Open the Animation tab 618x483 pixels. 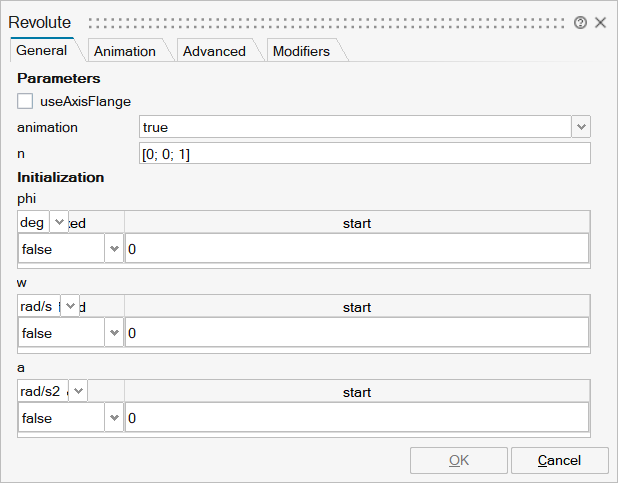pyautogui.click(x=124, y=51)
